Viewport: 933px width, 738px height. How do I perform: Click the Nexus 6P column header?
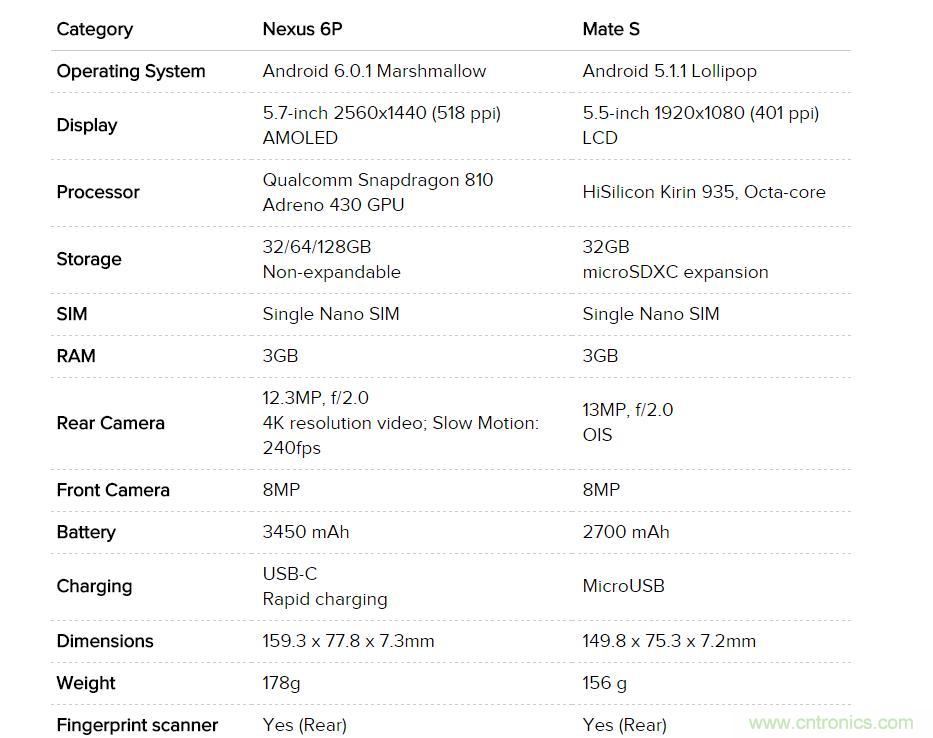coord(303,29)
